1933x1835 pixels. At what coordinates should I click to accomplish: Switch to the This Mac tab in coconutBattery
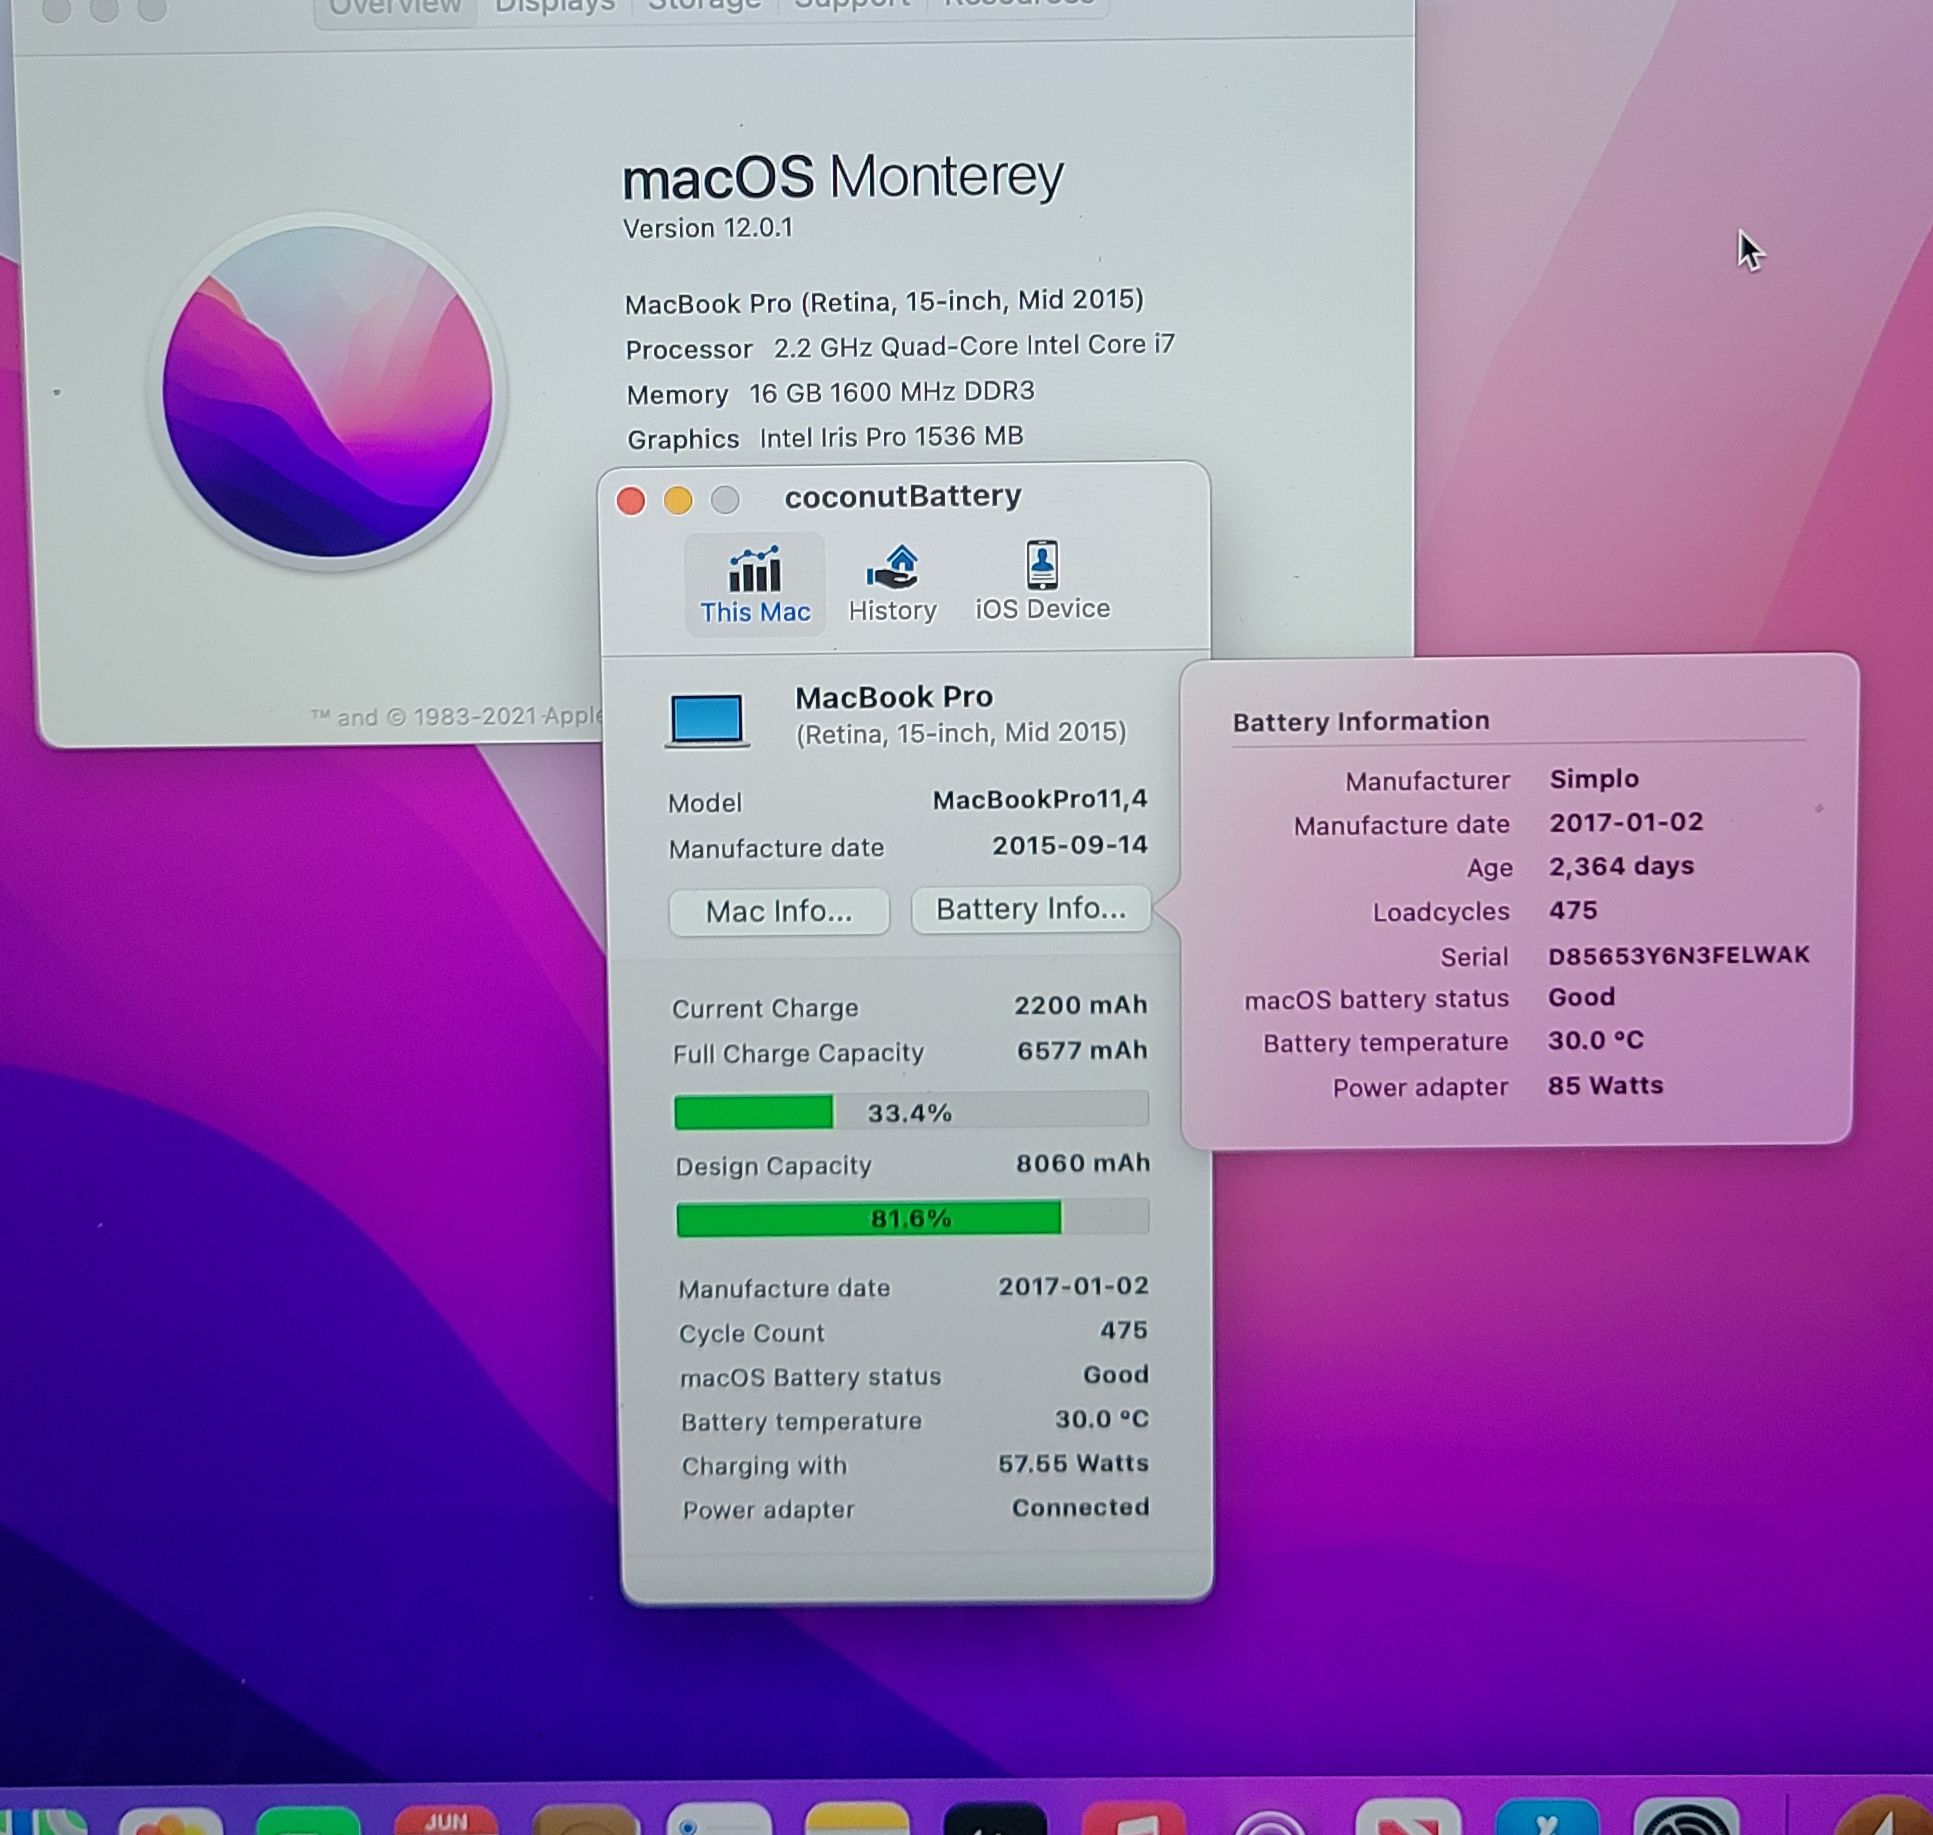click(755, 584)
